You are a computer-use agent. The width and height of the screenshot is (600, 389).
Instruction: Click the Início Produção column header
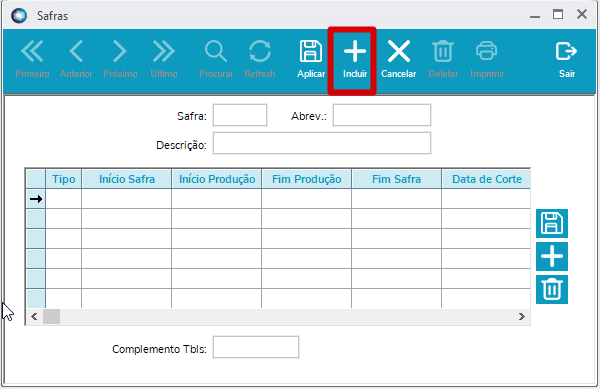click(x=217, y=179)
